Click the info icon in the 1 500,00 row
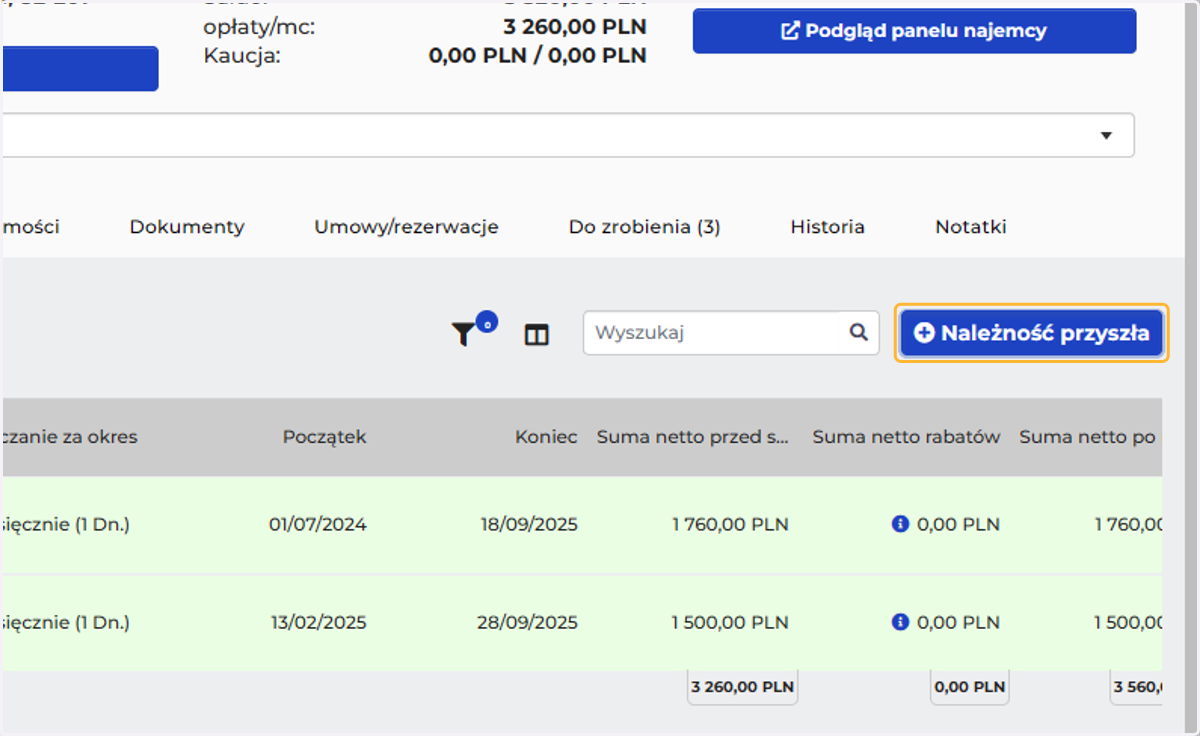This screenshot has height=736, width=1200. click(900, 622)
